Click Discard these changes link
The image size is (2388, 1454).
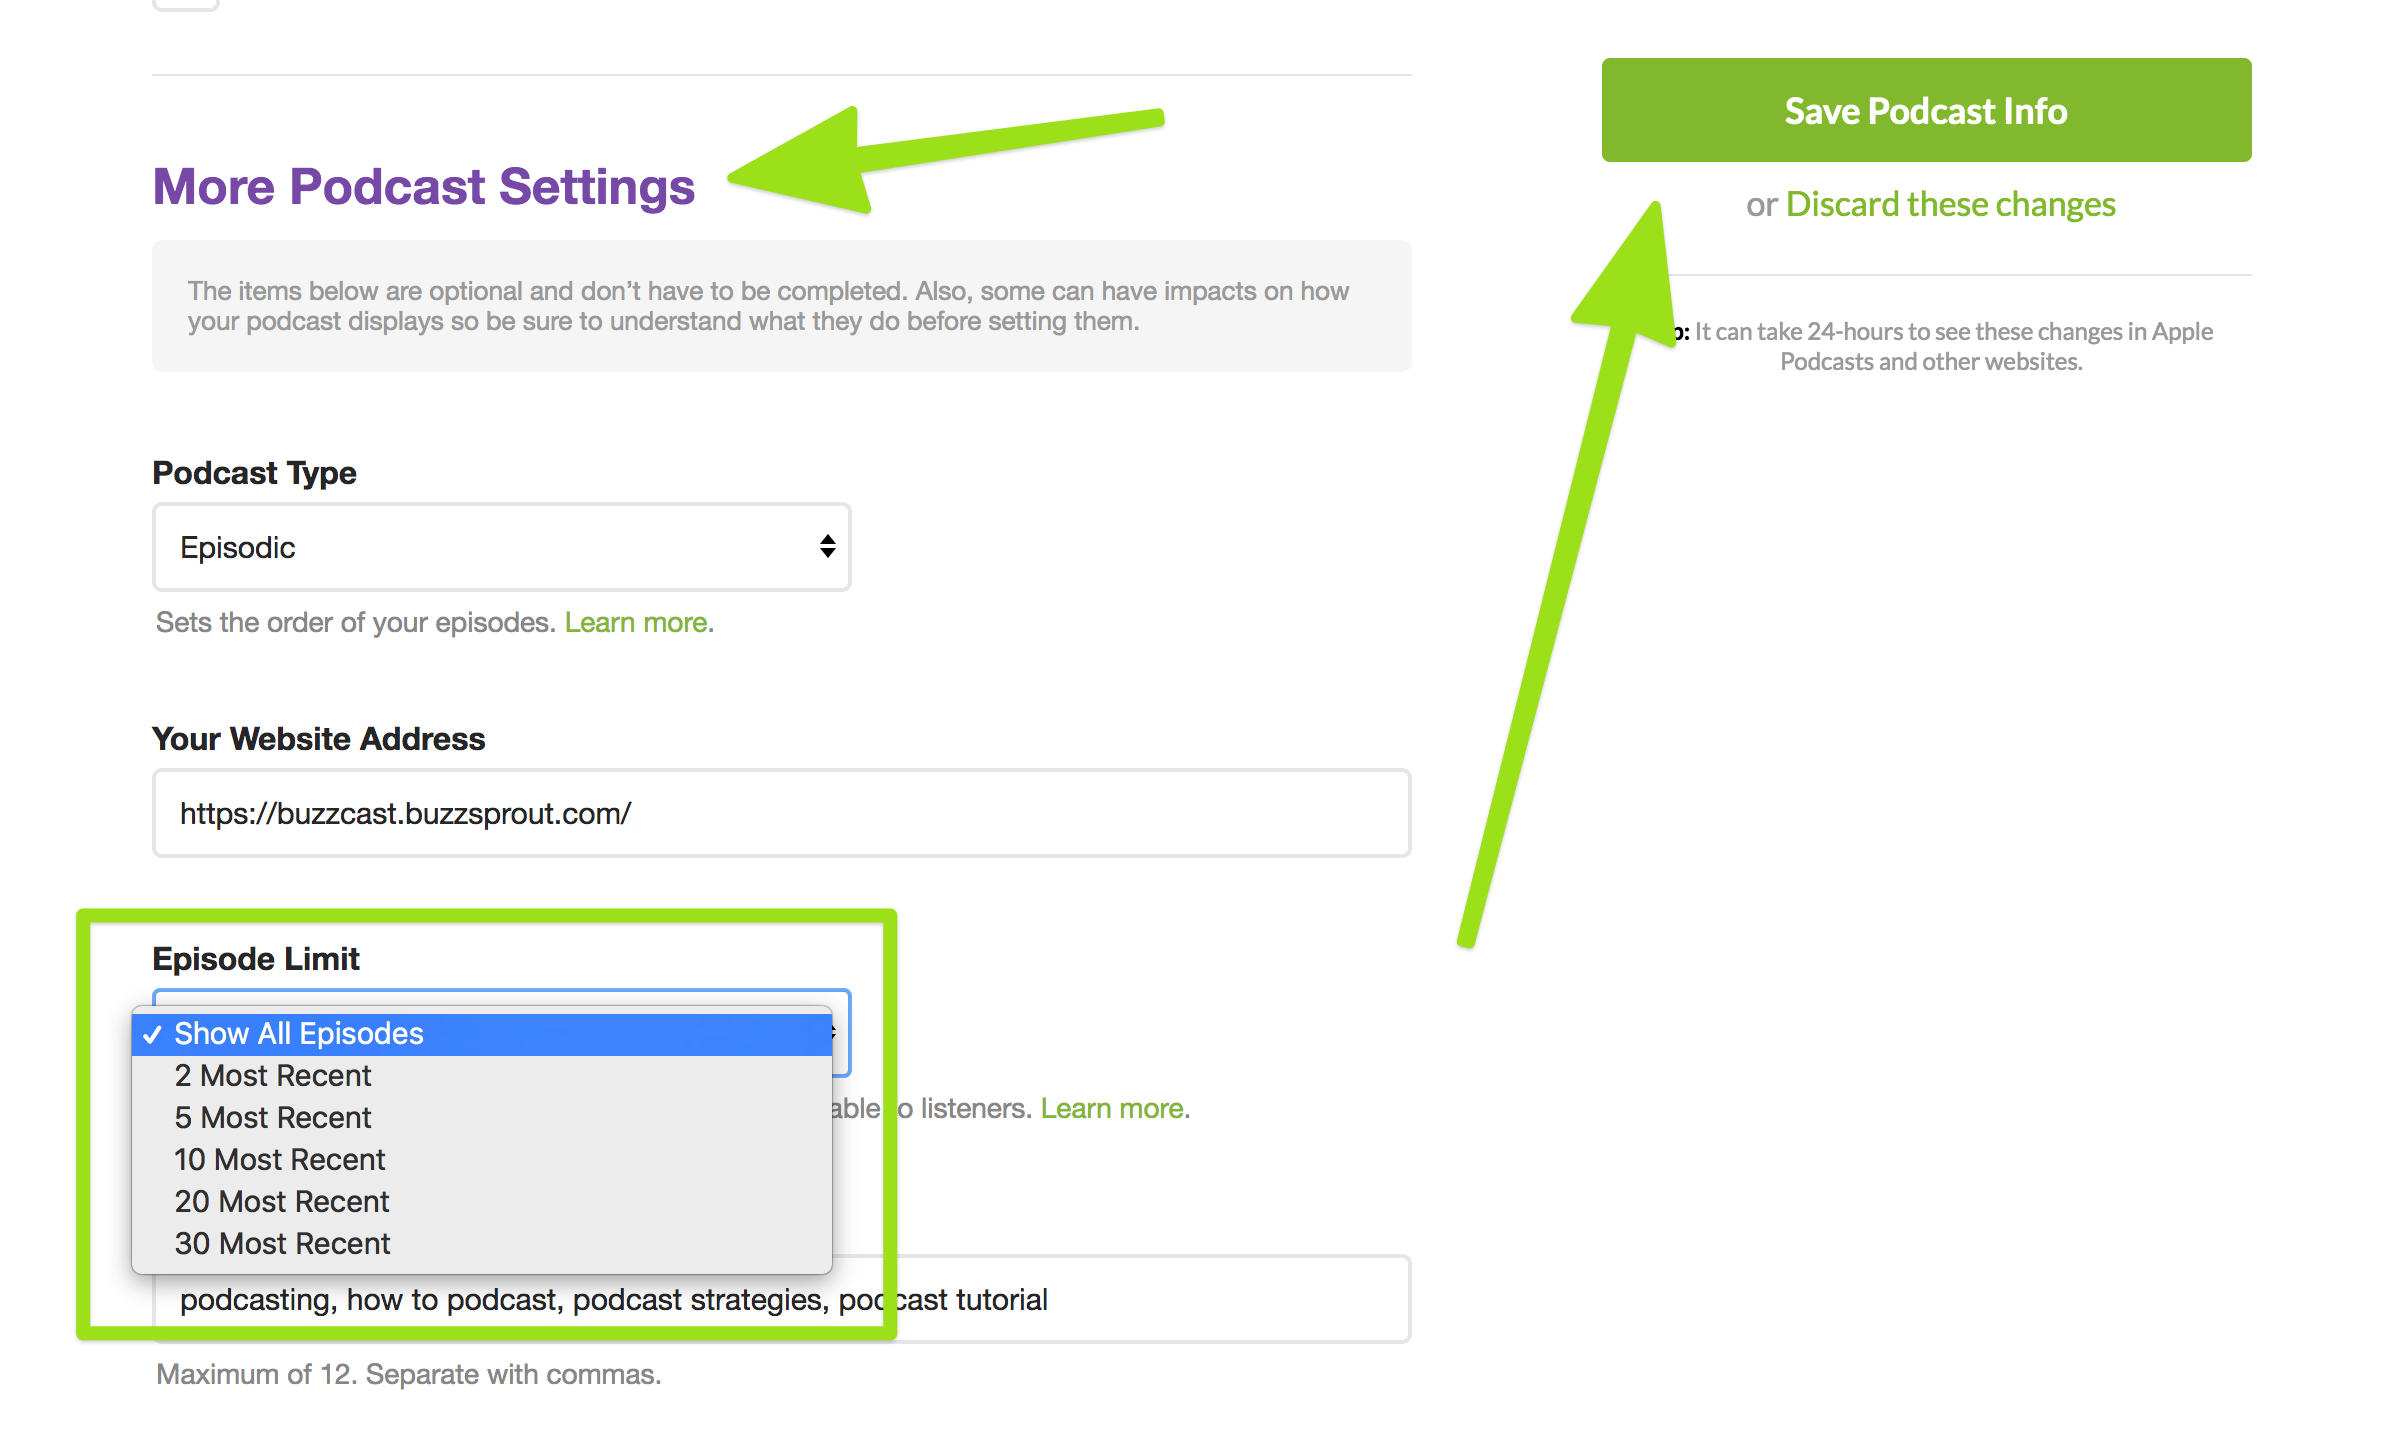click(1950, 204)
